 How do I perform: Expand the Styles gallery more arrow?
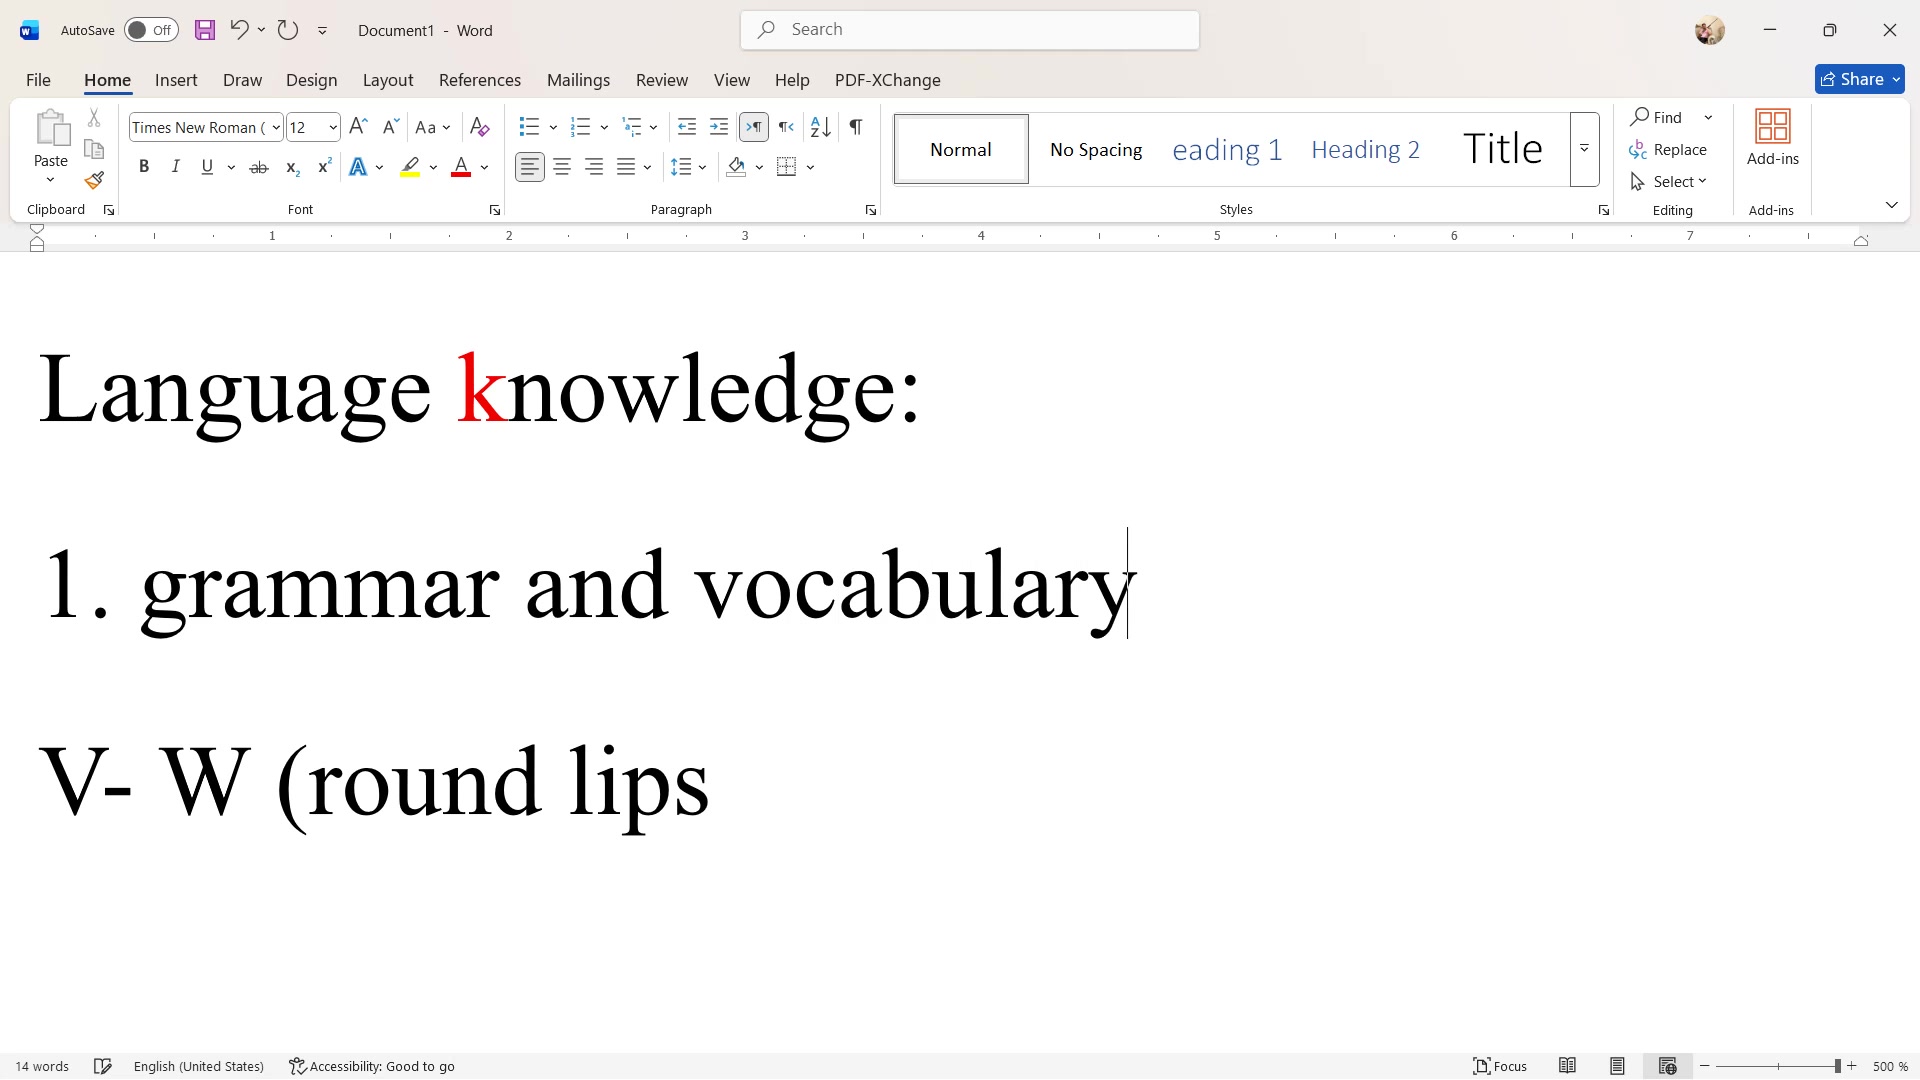(x=1584, y=149)
